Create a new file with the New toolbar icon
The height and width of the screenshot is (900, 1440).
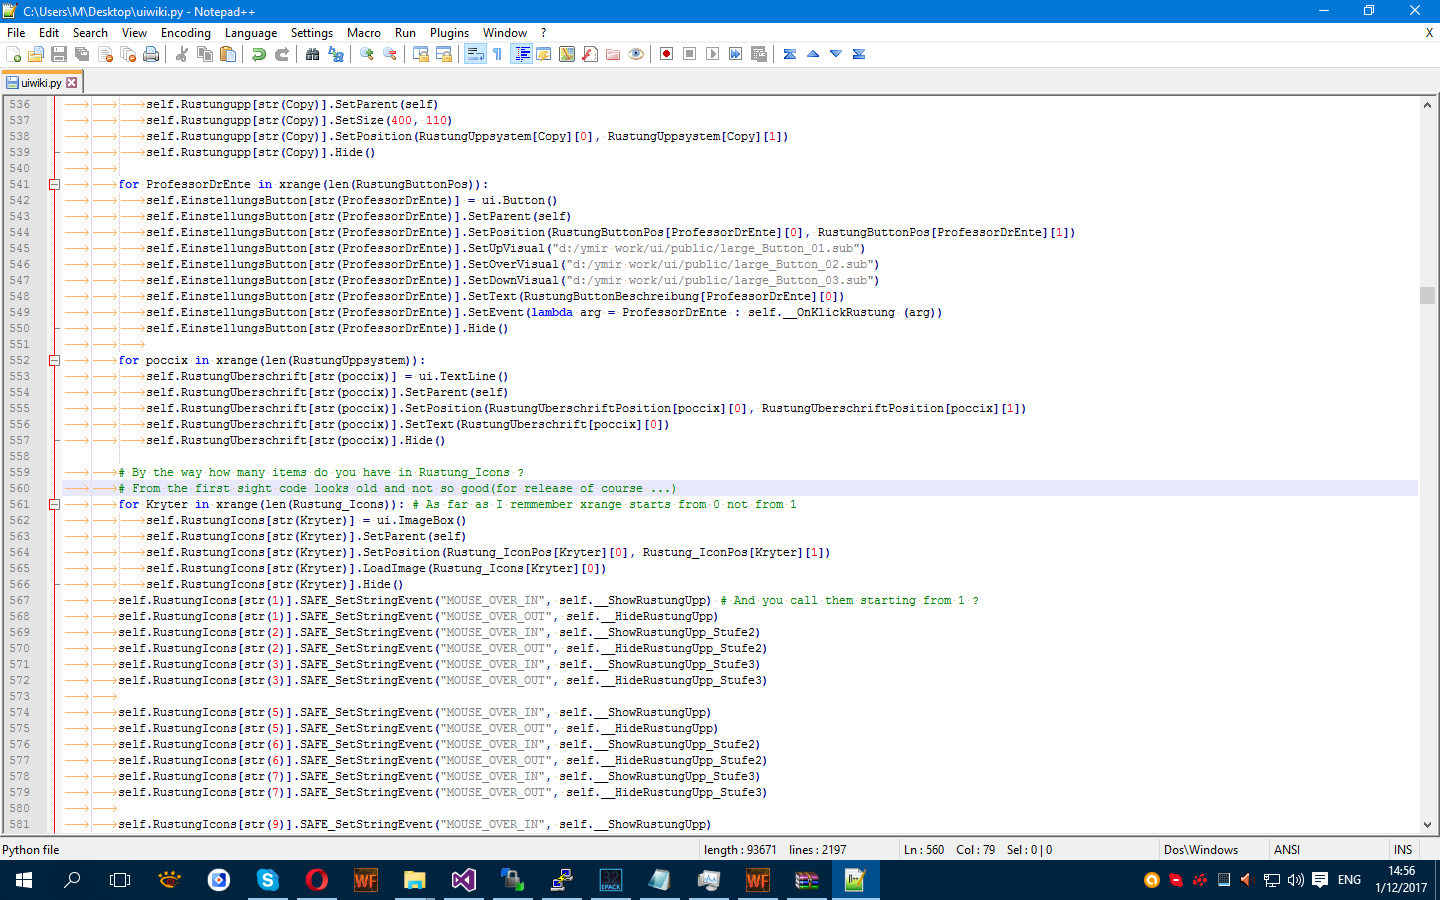tap(14, 54)
